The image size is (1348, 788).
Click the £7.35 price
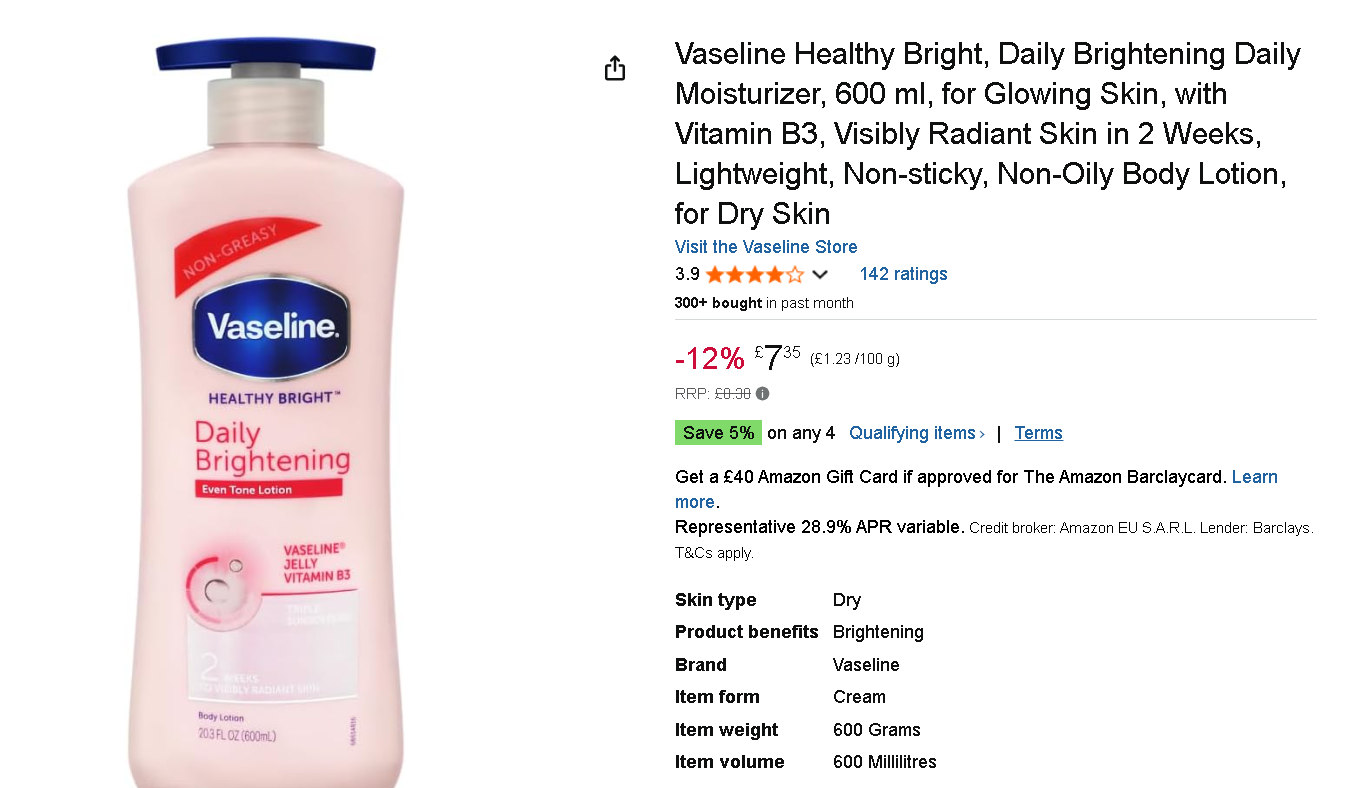(777, 357)
